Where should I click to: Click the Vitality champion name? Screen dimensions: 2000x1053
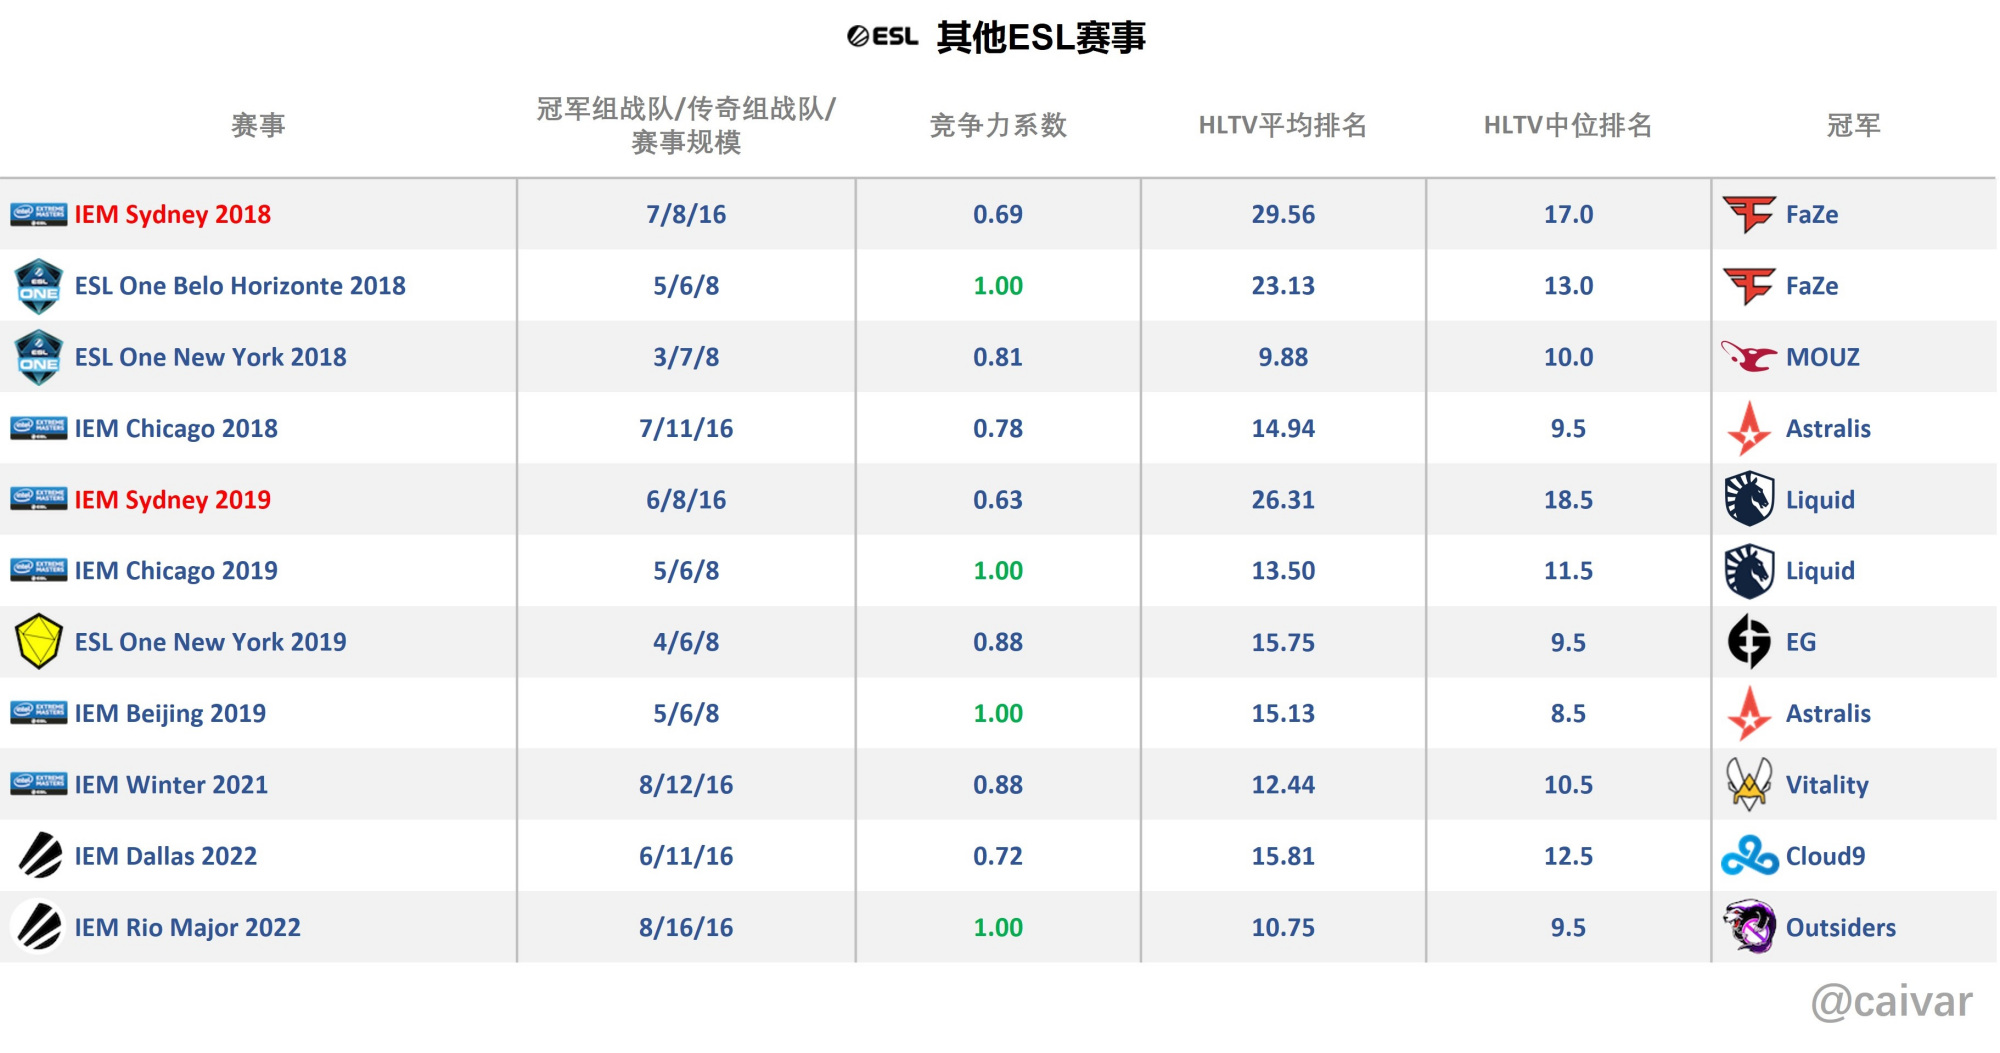[1827, 784]
